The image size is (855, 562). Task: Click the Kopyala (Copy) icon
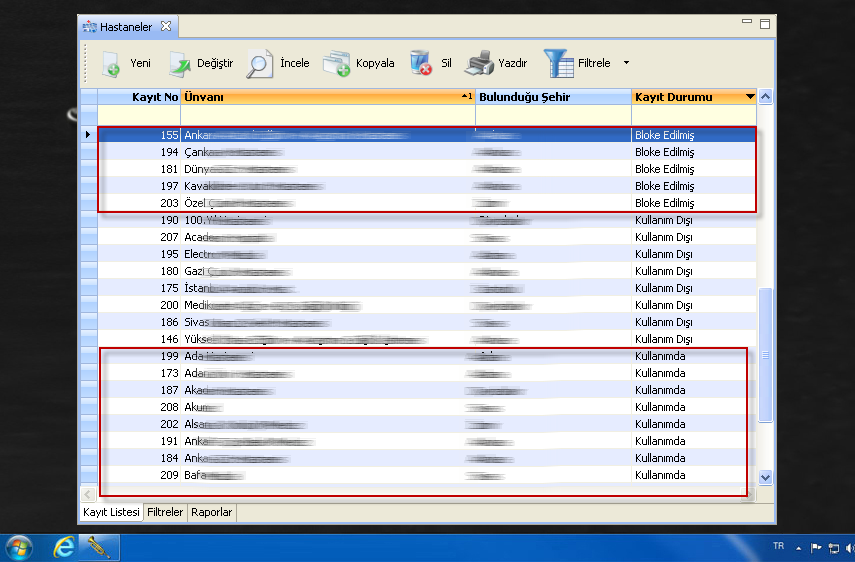pyautogui.click(x=337, y=64)
